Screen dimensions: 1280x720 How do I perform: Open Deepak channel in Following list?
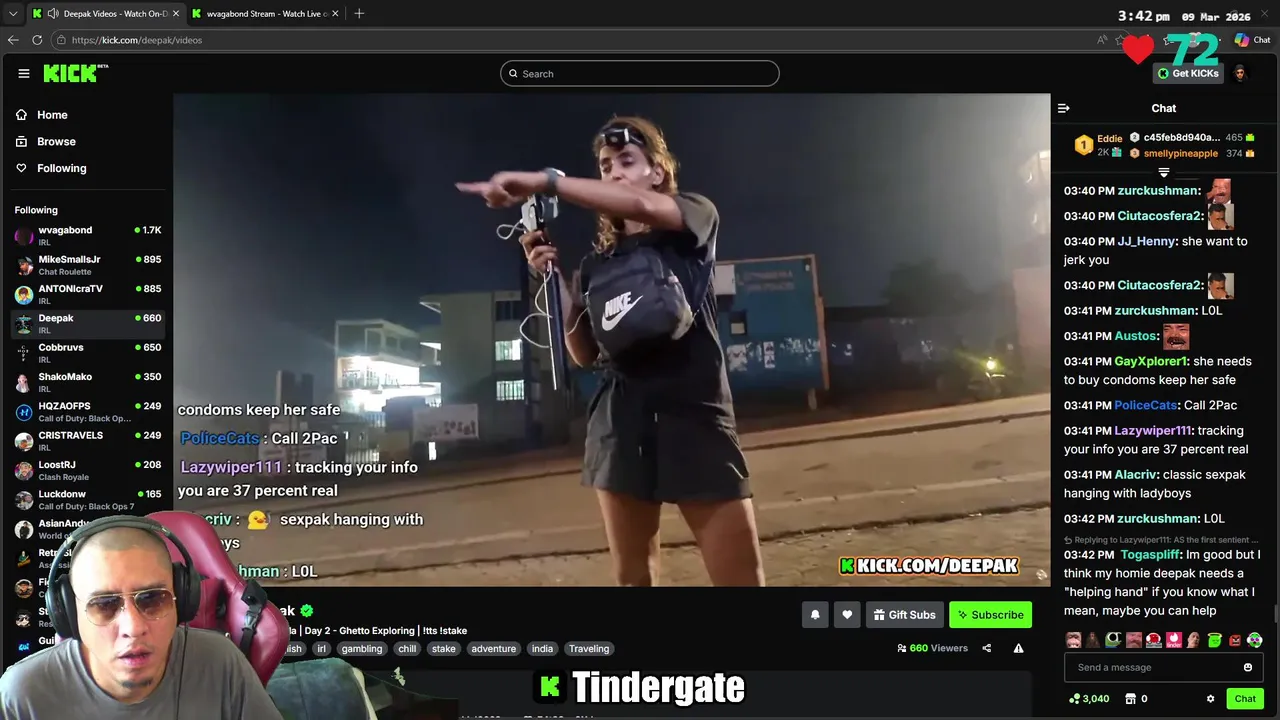click(88, 323)
